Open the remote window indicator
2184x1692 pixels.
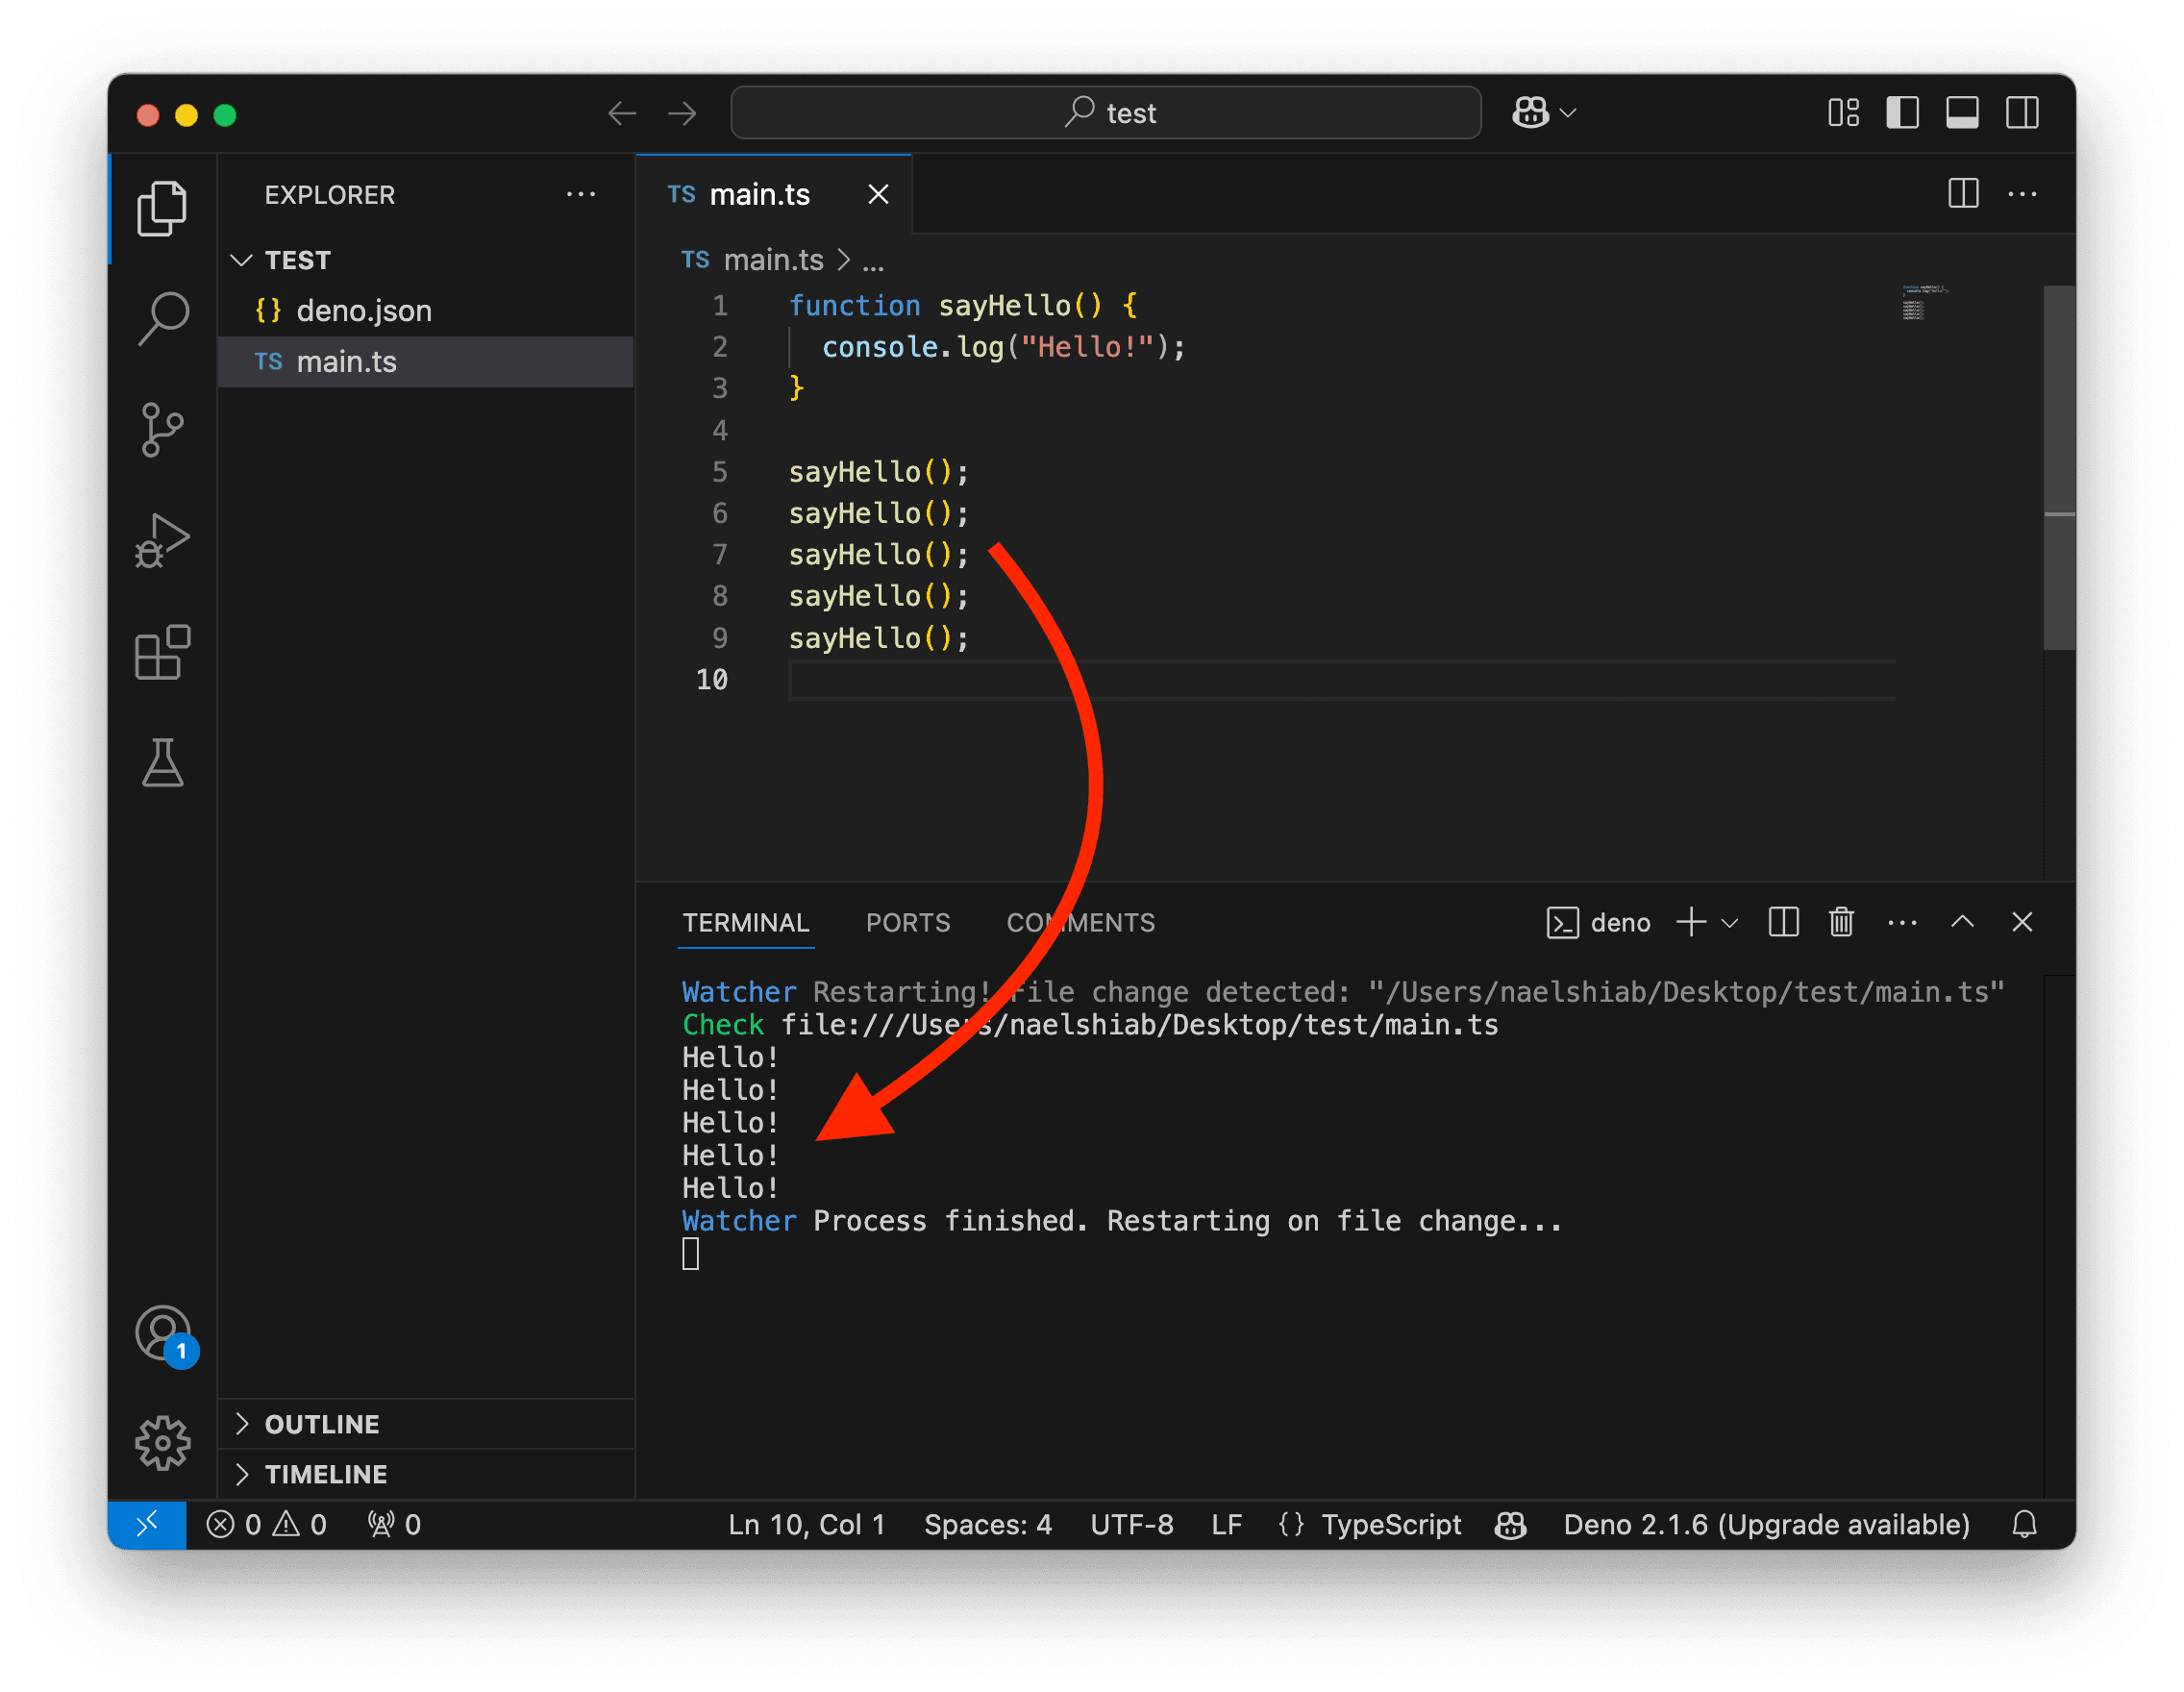(147, 1524)
